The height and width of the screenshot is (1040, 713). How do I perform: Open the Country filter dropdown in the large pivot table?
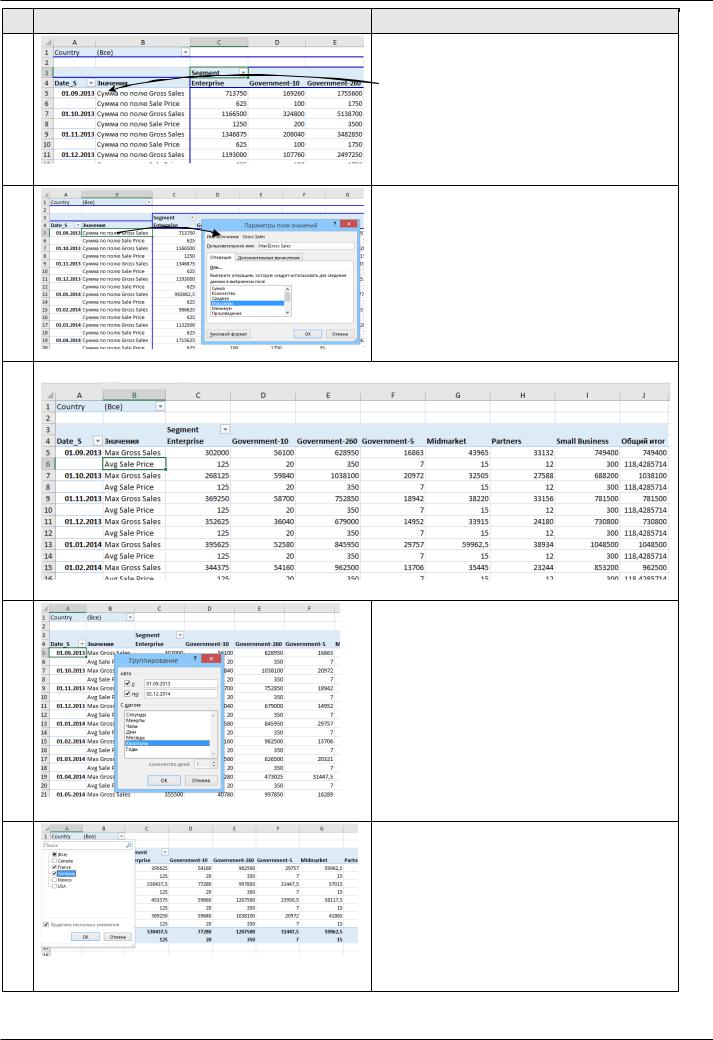160,407
